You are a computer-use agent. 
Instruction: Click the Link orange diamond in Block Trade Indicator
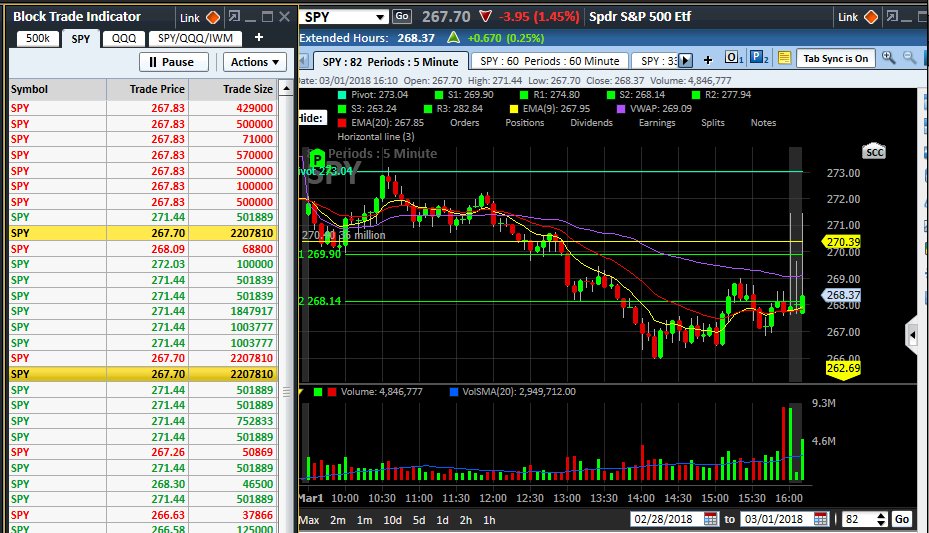tap(213, 18)
